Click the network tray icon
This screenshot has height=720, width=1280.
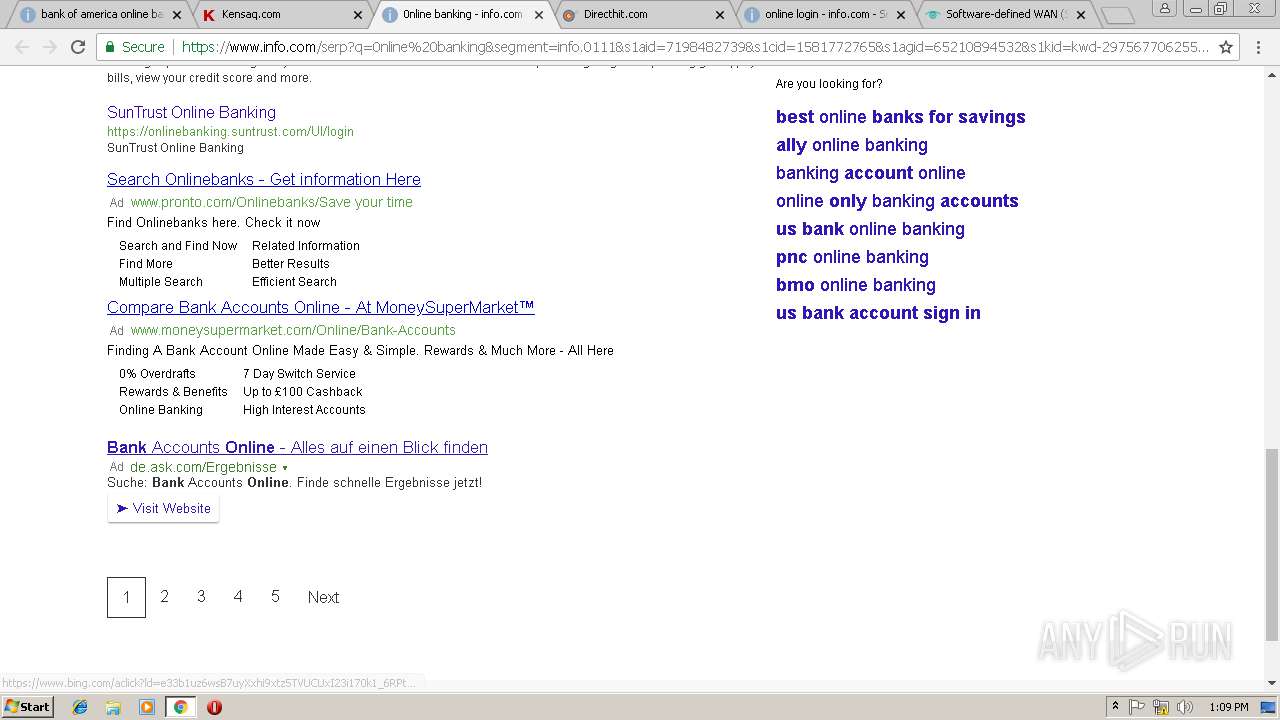tap(1161, 707)
